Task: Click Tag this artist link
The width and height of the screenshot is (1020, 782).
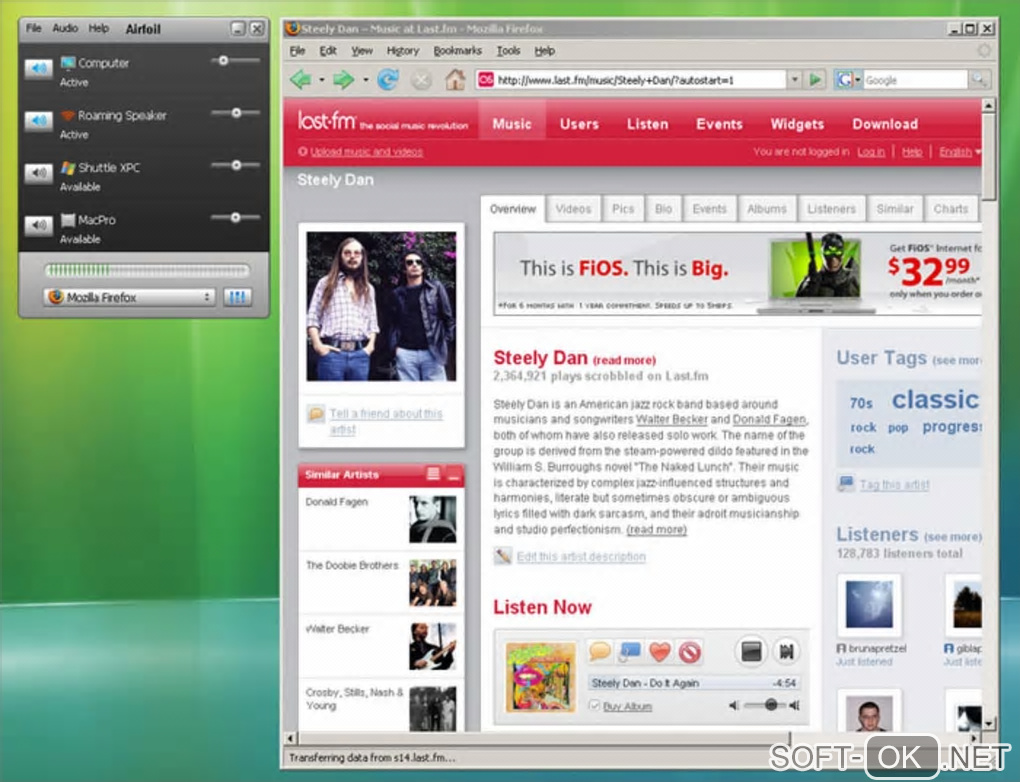Action: point(894,484)
